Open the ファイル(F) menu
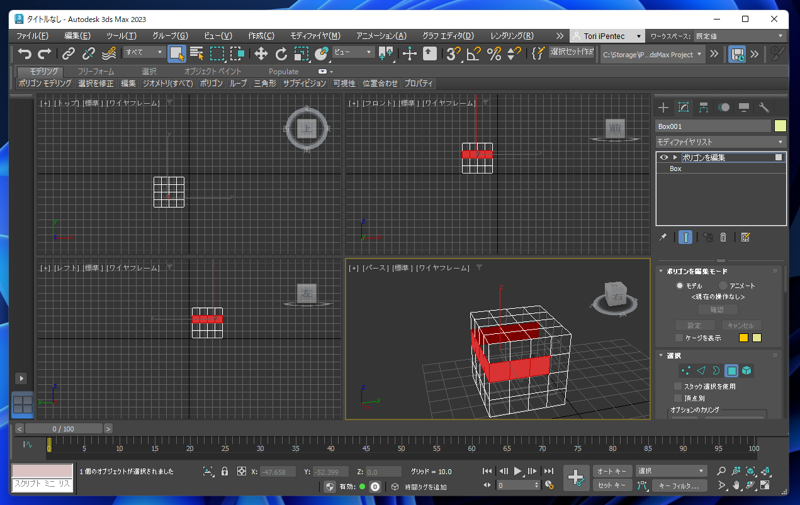Screen dimensions: 800x505 32,36
